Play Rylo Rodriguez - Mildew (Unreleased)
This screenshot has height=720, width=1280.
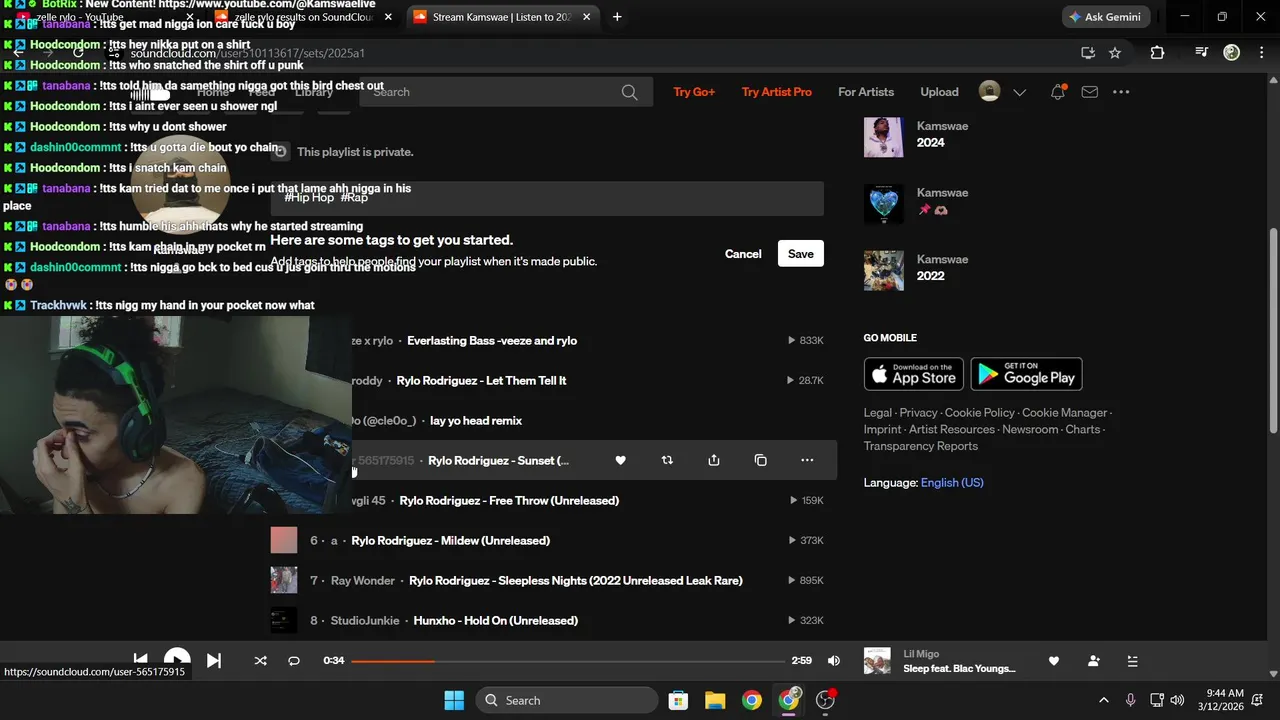pyautogui.click(x=451, y=541)
